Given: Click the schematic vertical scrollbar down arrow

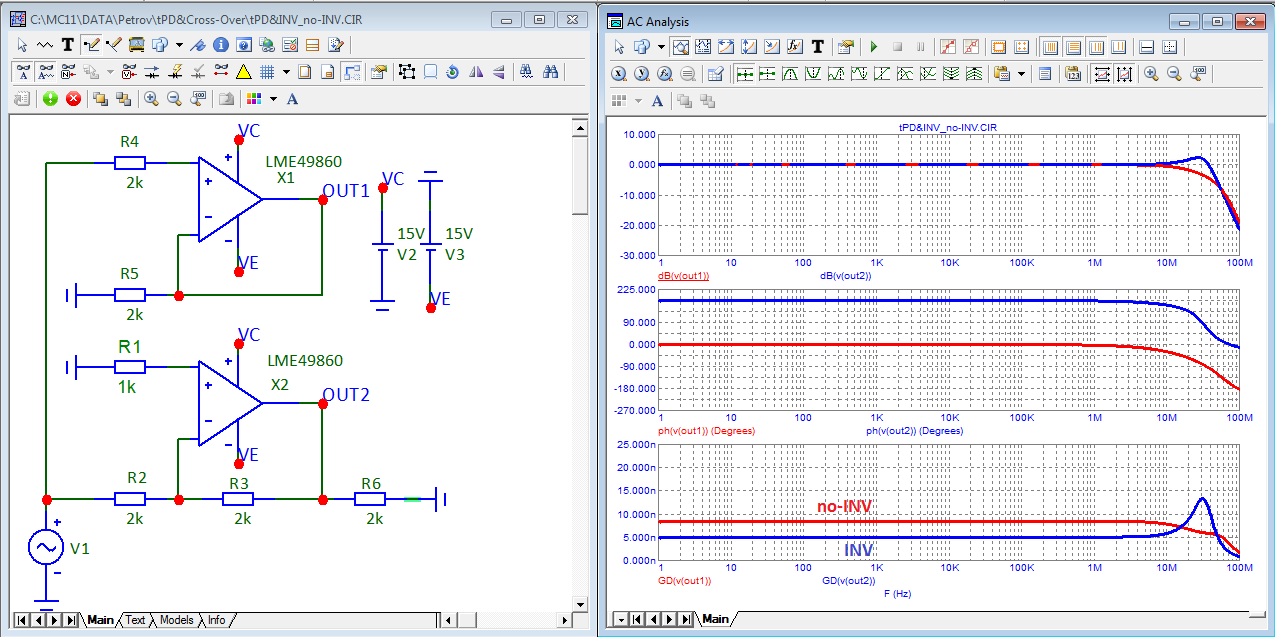Looking at the screenshot, I should tap(578, 603).
